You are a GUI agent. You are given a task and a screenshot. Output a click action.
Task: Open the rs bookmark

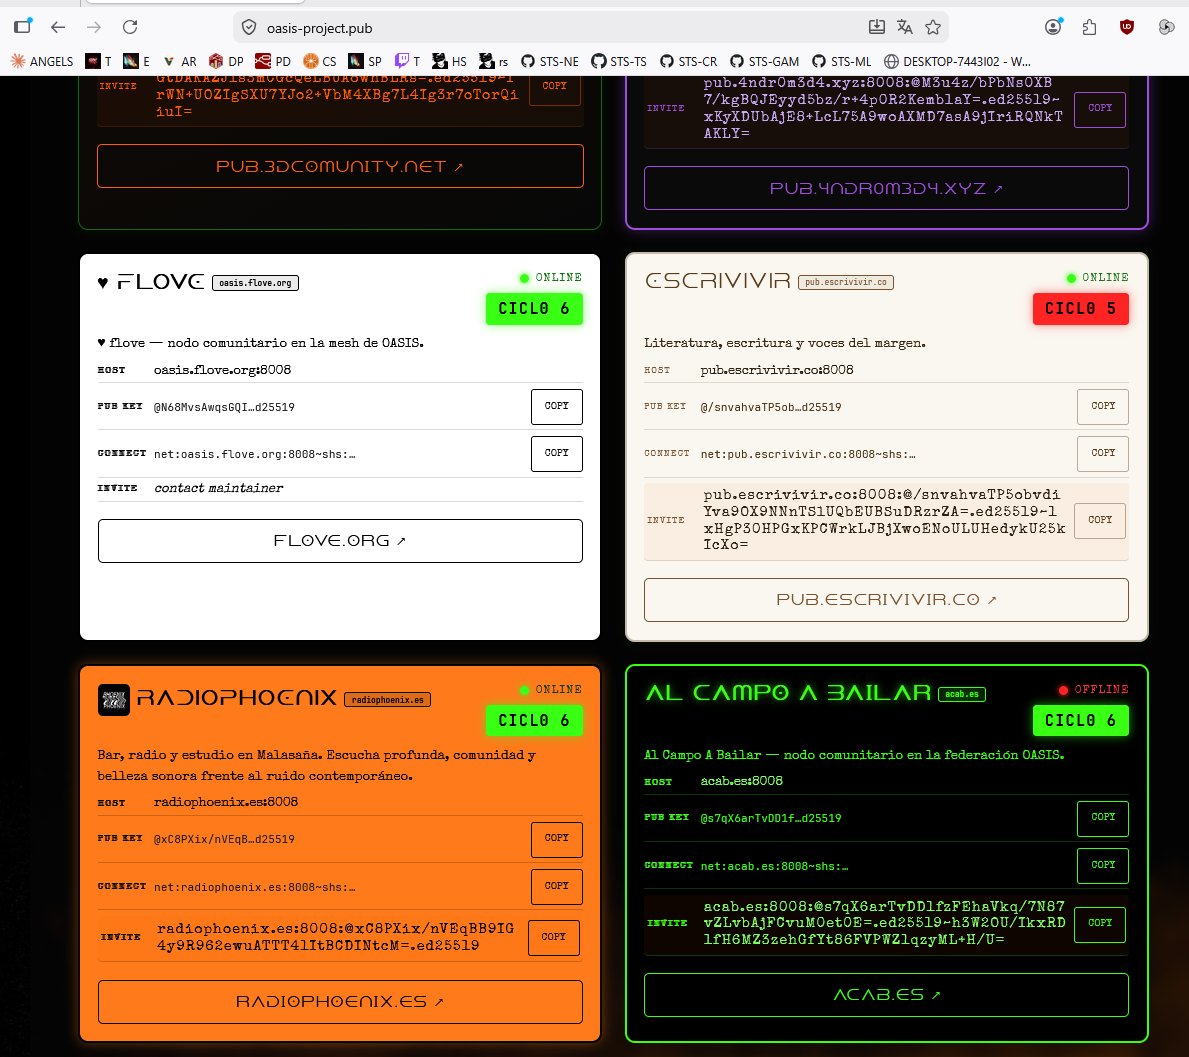click(x=493, y=61)
